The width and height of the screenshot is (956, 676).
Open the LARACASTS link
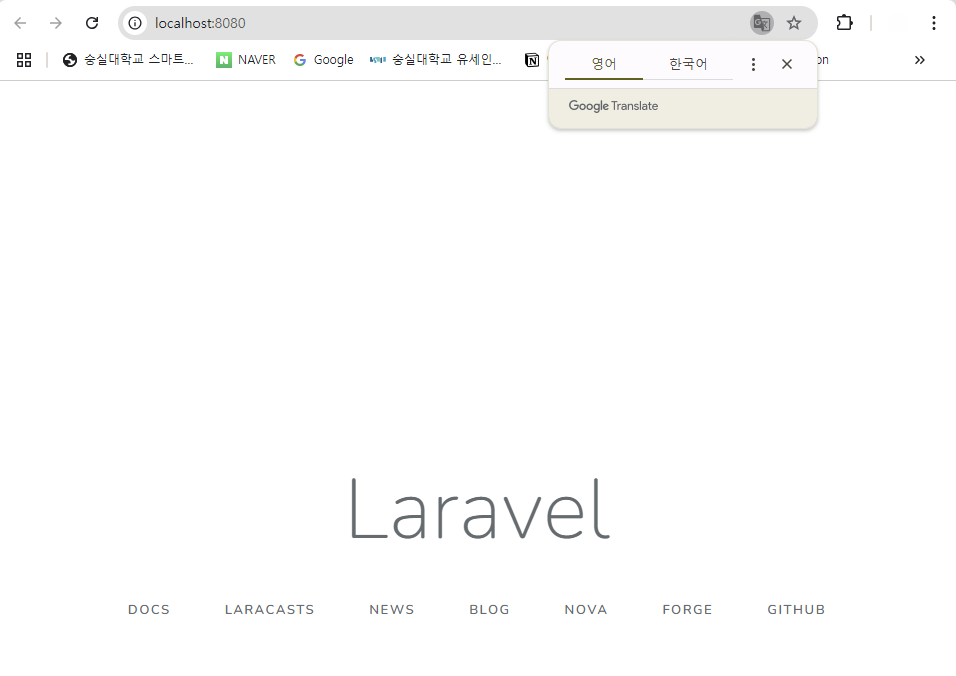coord(269,610)
